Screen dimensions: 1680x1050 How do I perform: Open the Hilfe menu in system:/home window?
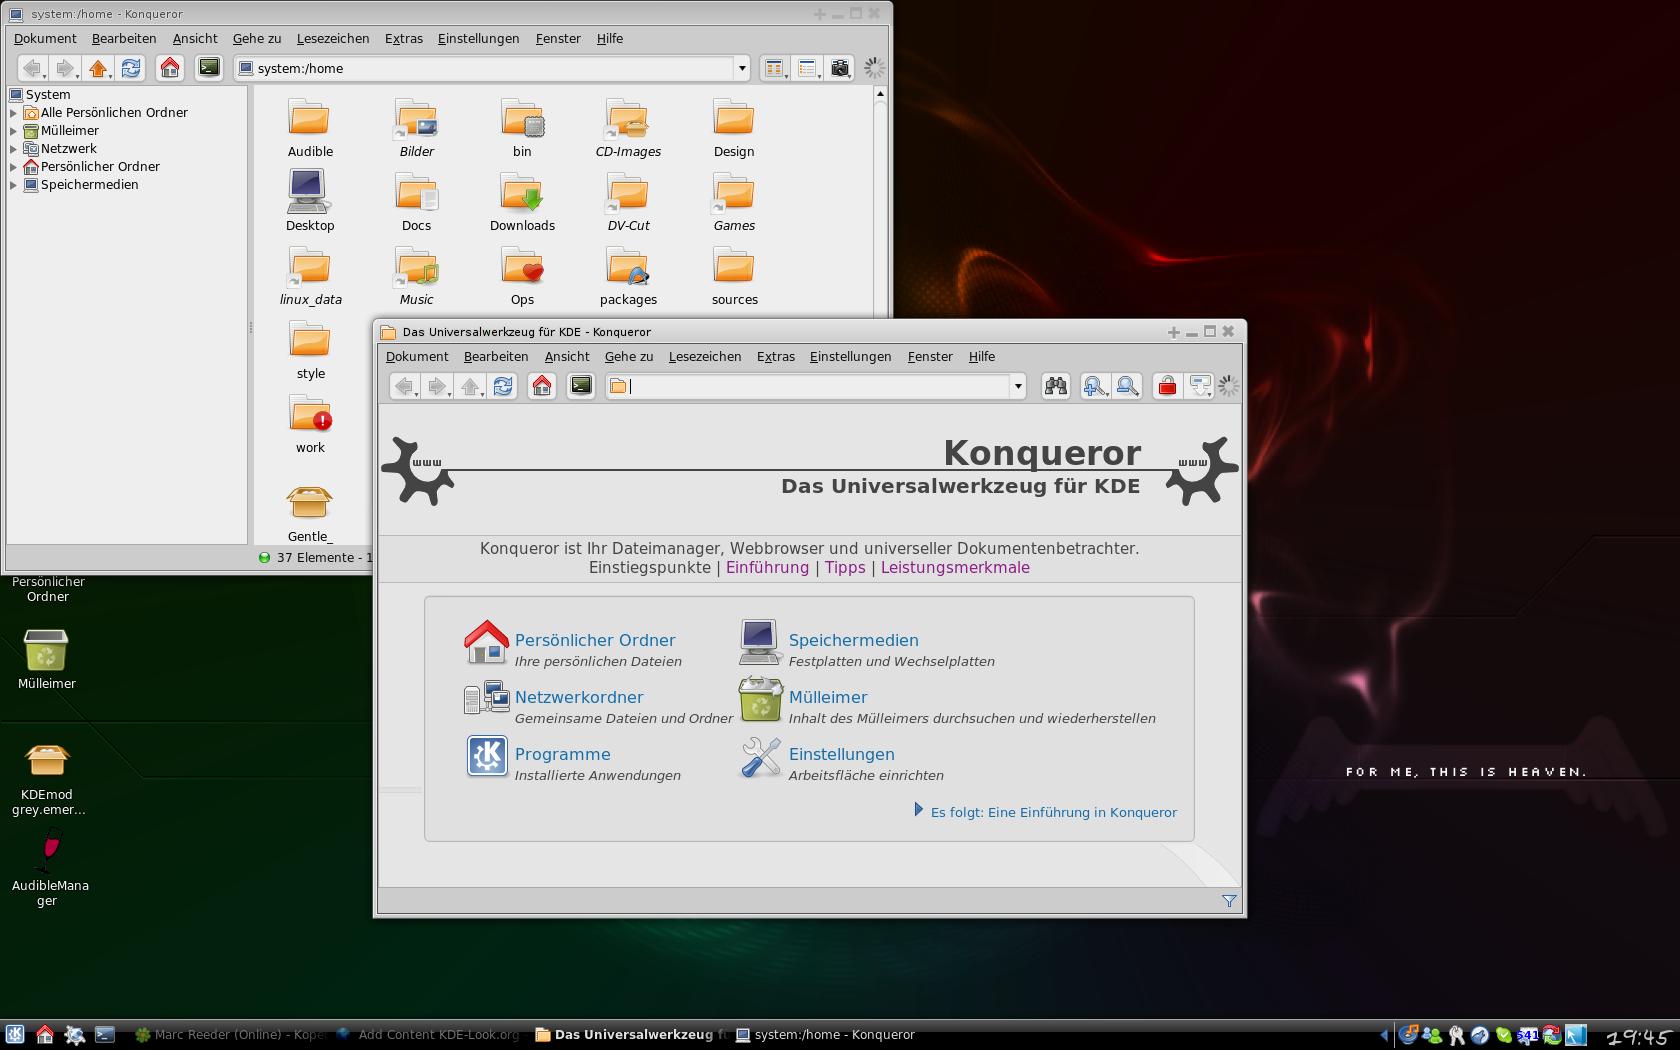610,38
